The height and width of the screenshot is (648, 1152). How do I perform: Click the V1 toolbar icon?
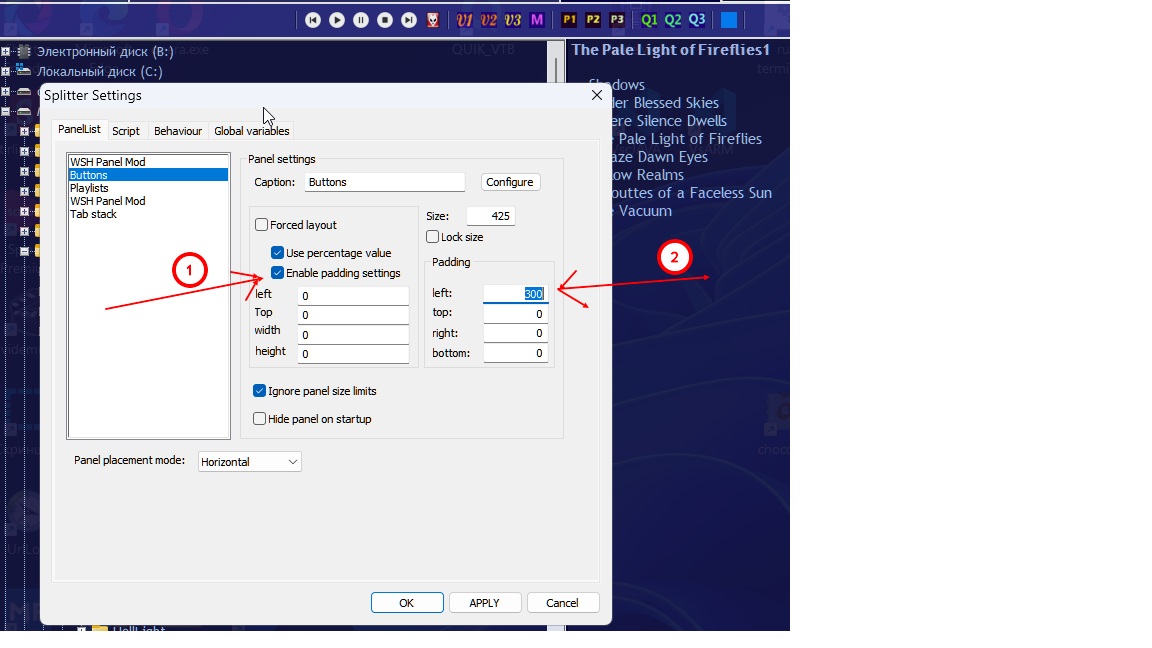click(464, 20)
